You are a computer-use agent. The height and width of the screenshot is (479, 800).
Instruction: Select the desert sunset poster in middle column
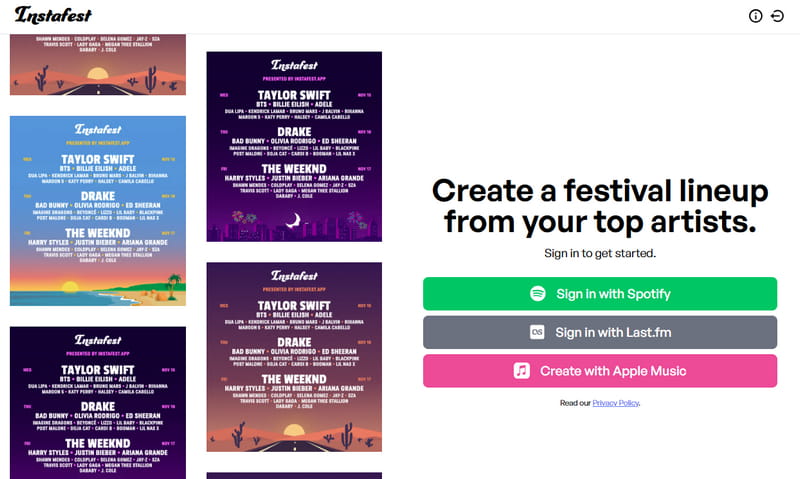point(294,357)
